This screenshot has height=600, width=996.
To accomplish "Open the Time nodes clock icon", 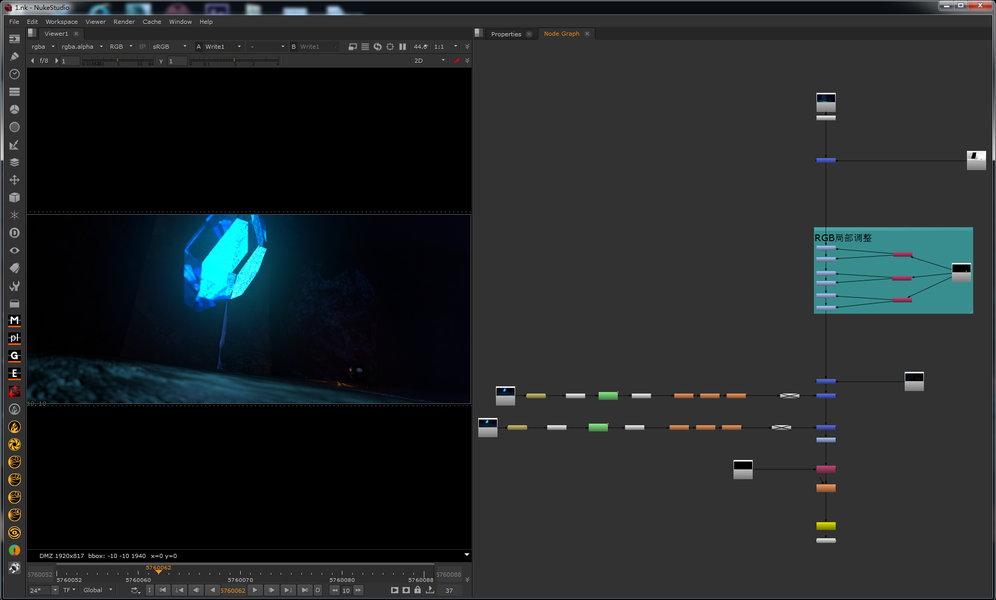I will point(14,74).
